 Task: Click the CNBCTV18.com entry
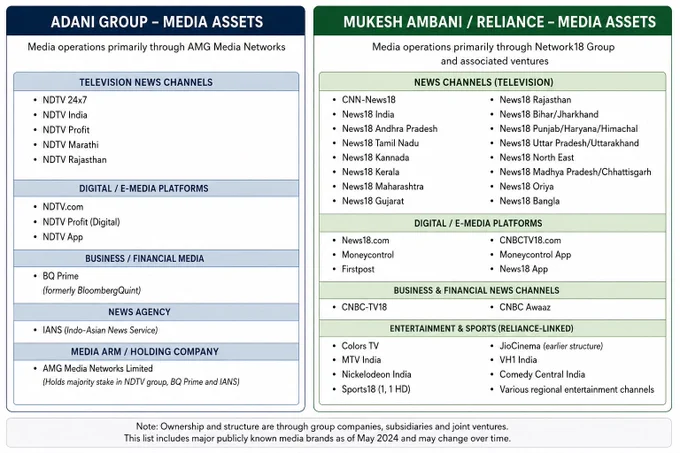[x=530, y=241]
